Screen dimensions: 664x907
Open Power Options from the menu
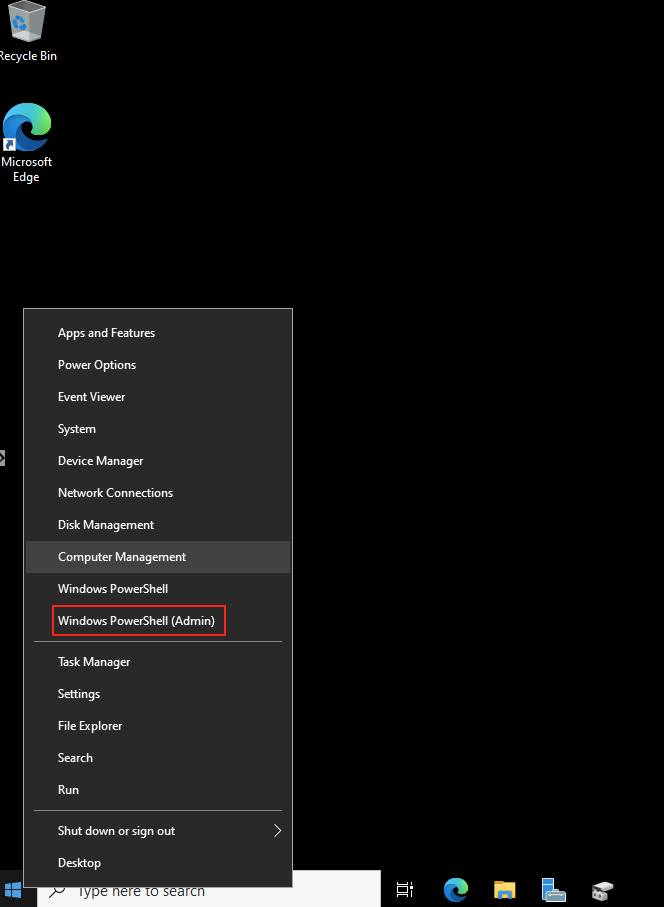pyautogui.click(x=158, y=365)
